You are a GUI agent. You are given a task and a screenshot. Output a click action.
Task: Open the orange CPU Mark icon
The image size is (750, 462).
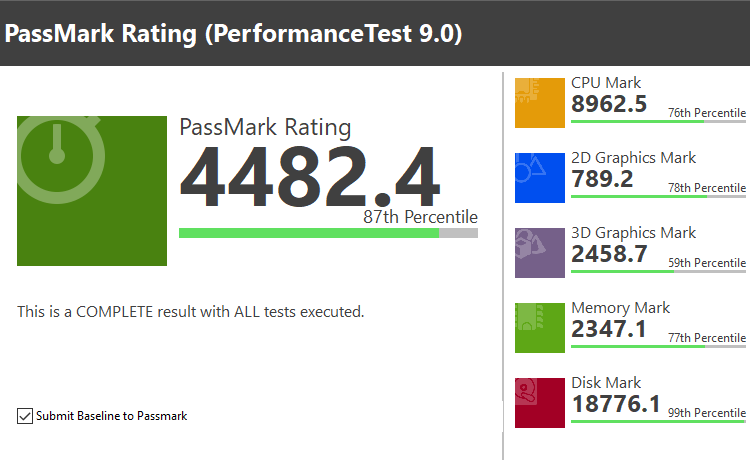click(540, 103)
